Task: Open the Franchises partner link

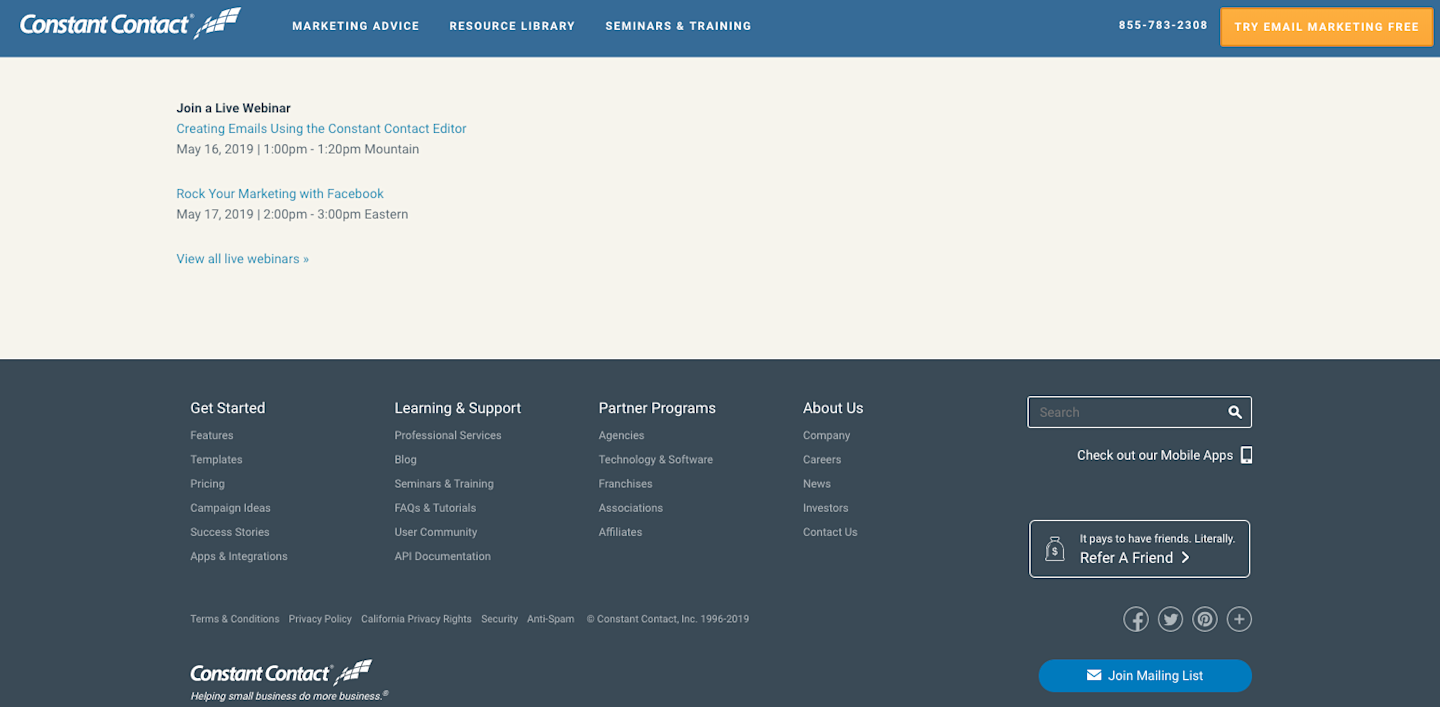Action: [x=626, y=484]
